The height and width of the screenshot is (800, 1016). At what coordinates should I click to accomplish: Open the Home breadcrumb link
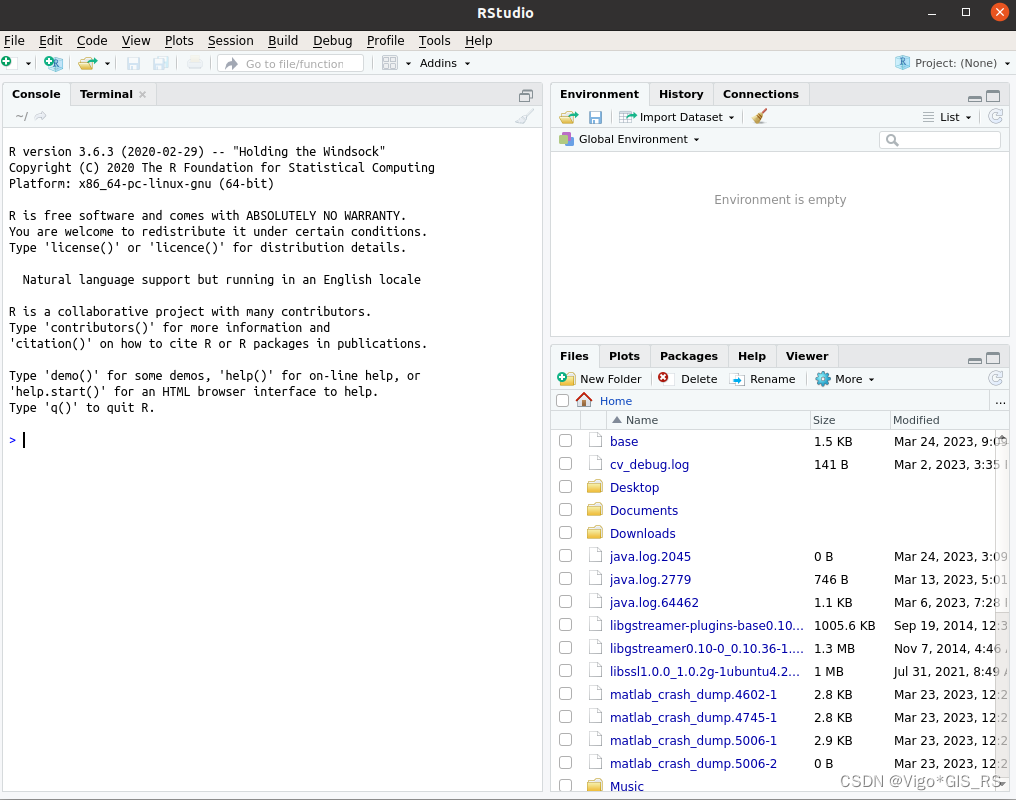[616, 401]
